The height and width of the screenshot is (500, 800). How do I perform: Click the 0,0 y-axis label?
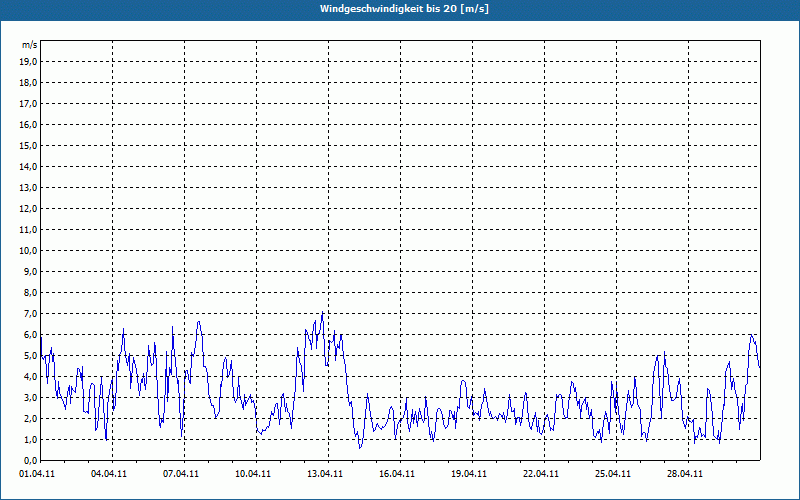31,460
